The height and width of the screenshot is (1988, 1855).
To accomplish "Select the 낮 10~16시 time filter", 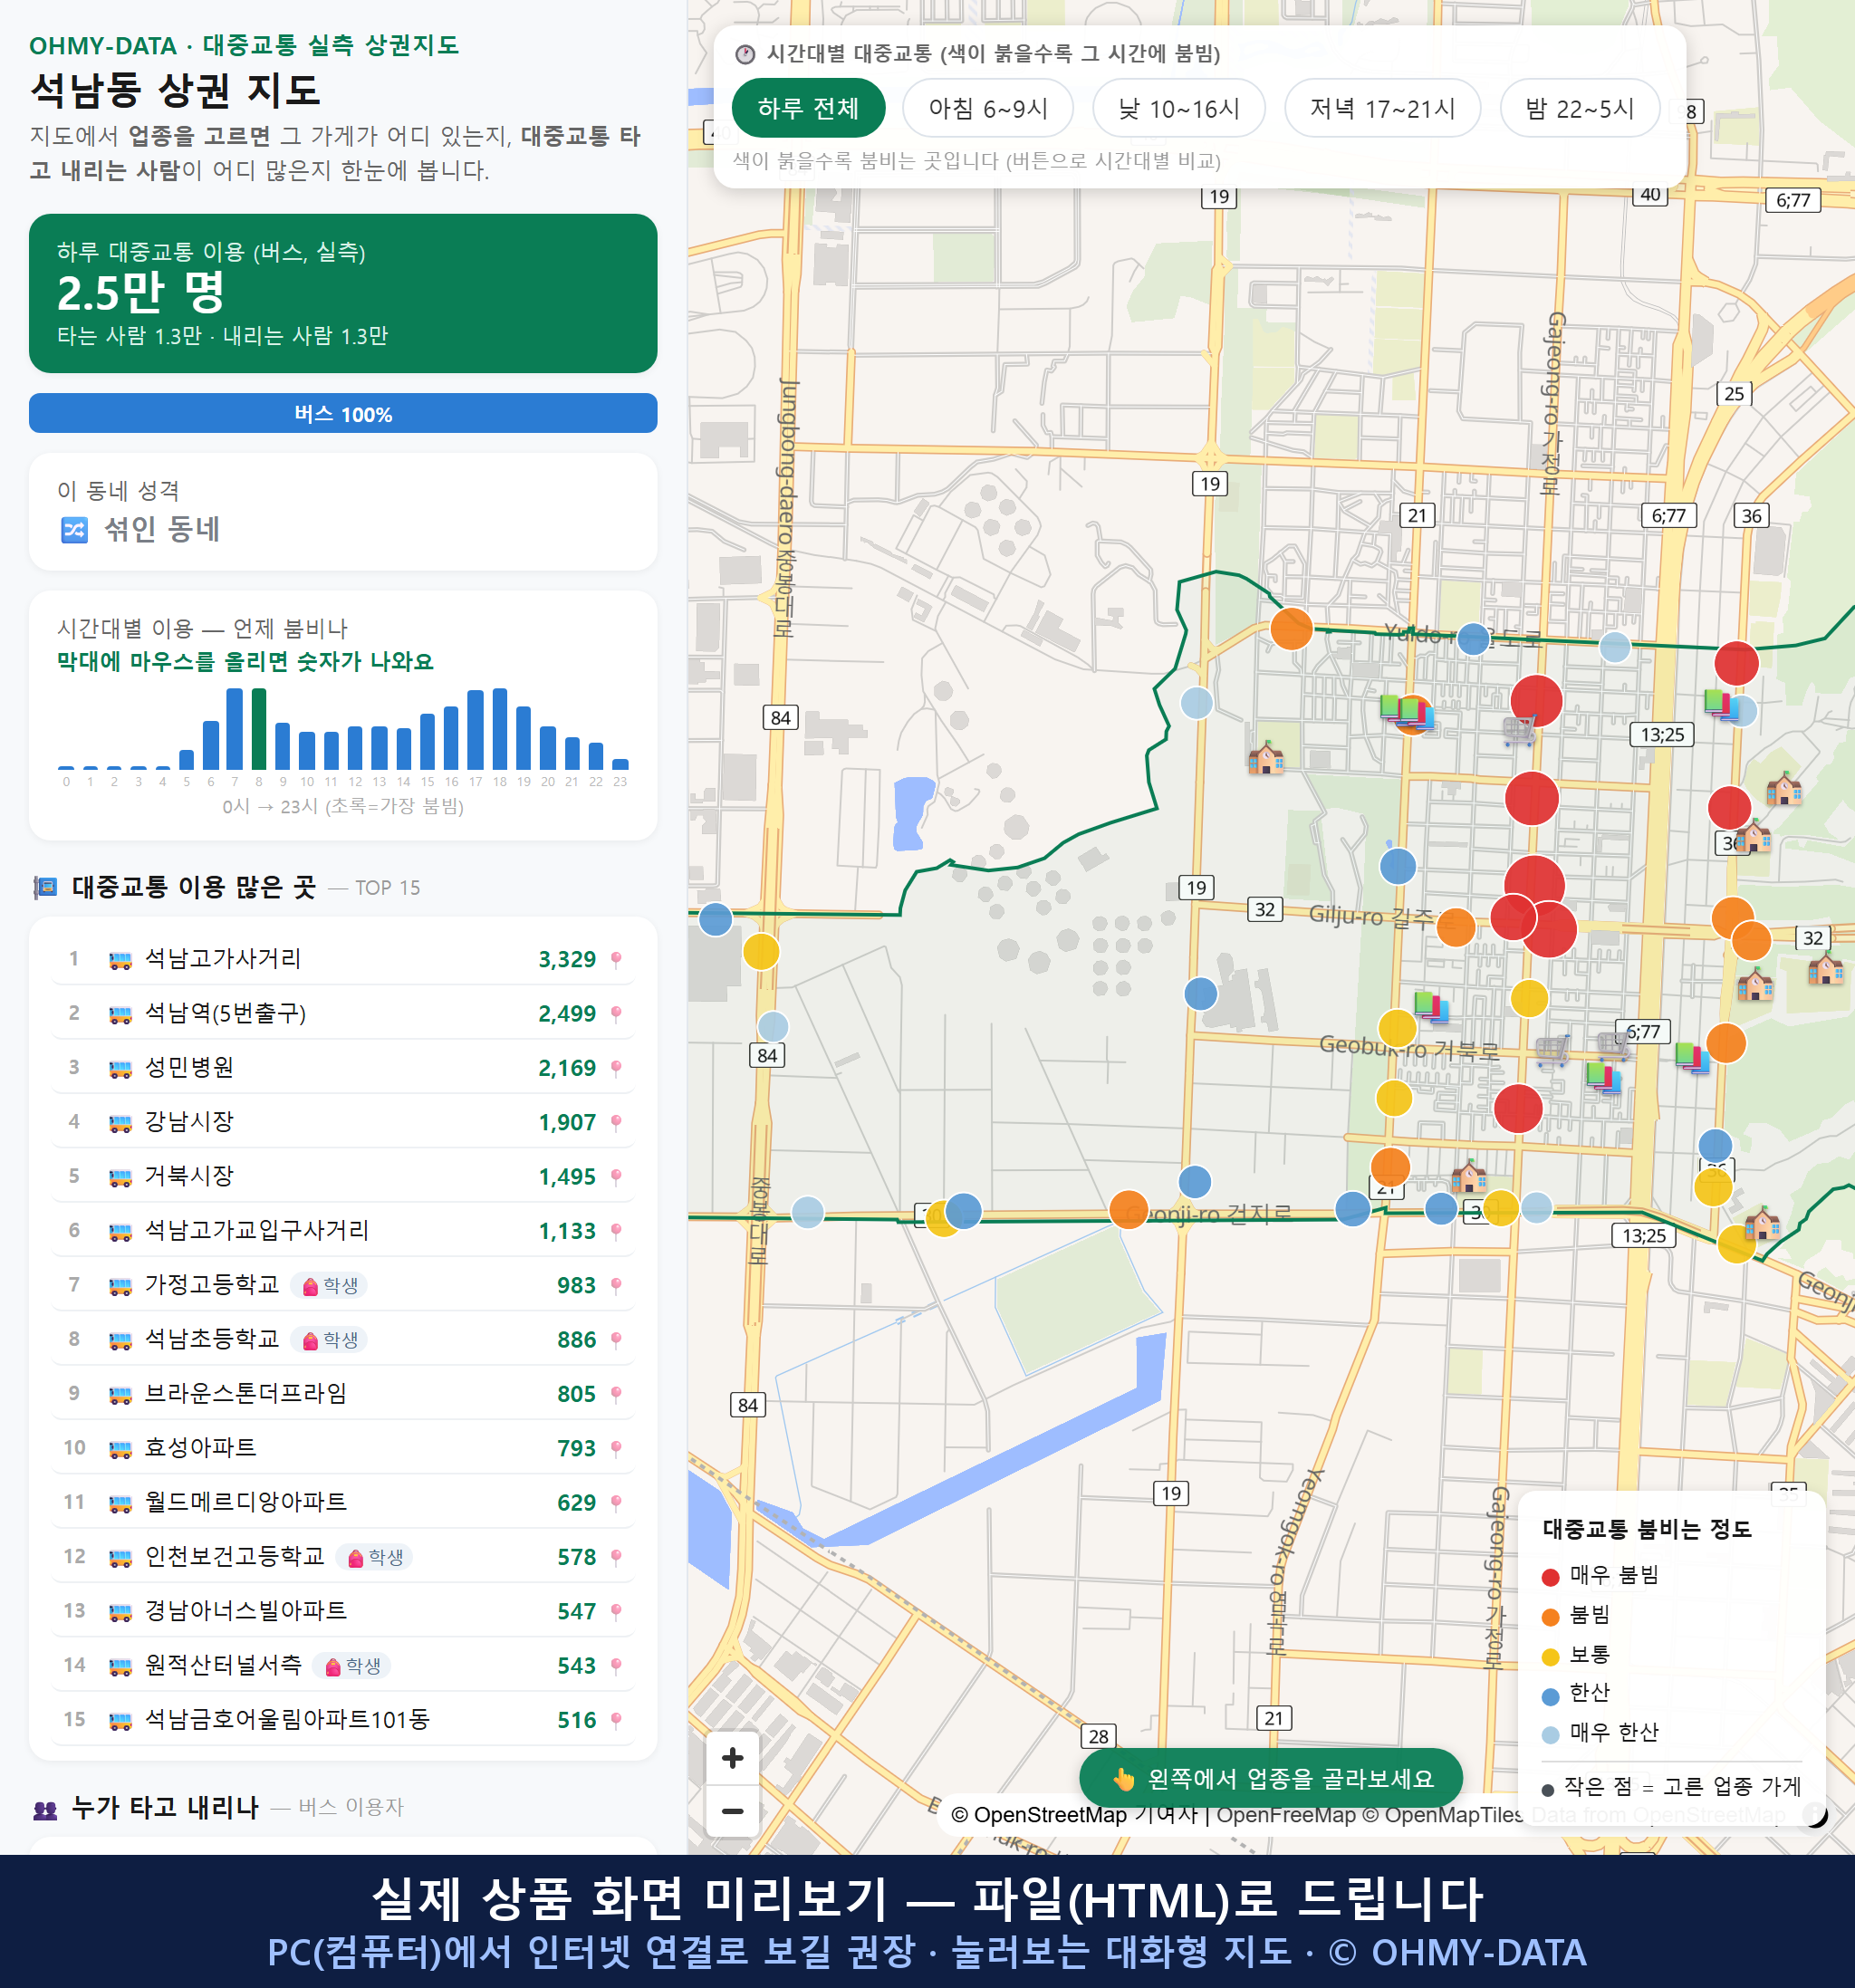I will point(1179,108).
